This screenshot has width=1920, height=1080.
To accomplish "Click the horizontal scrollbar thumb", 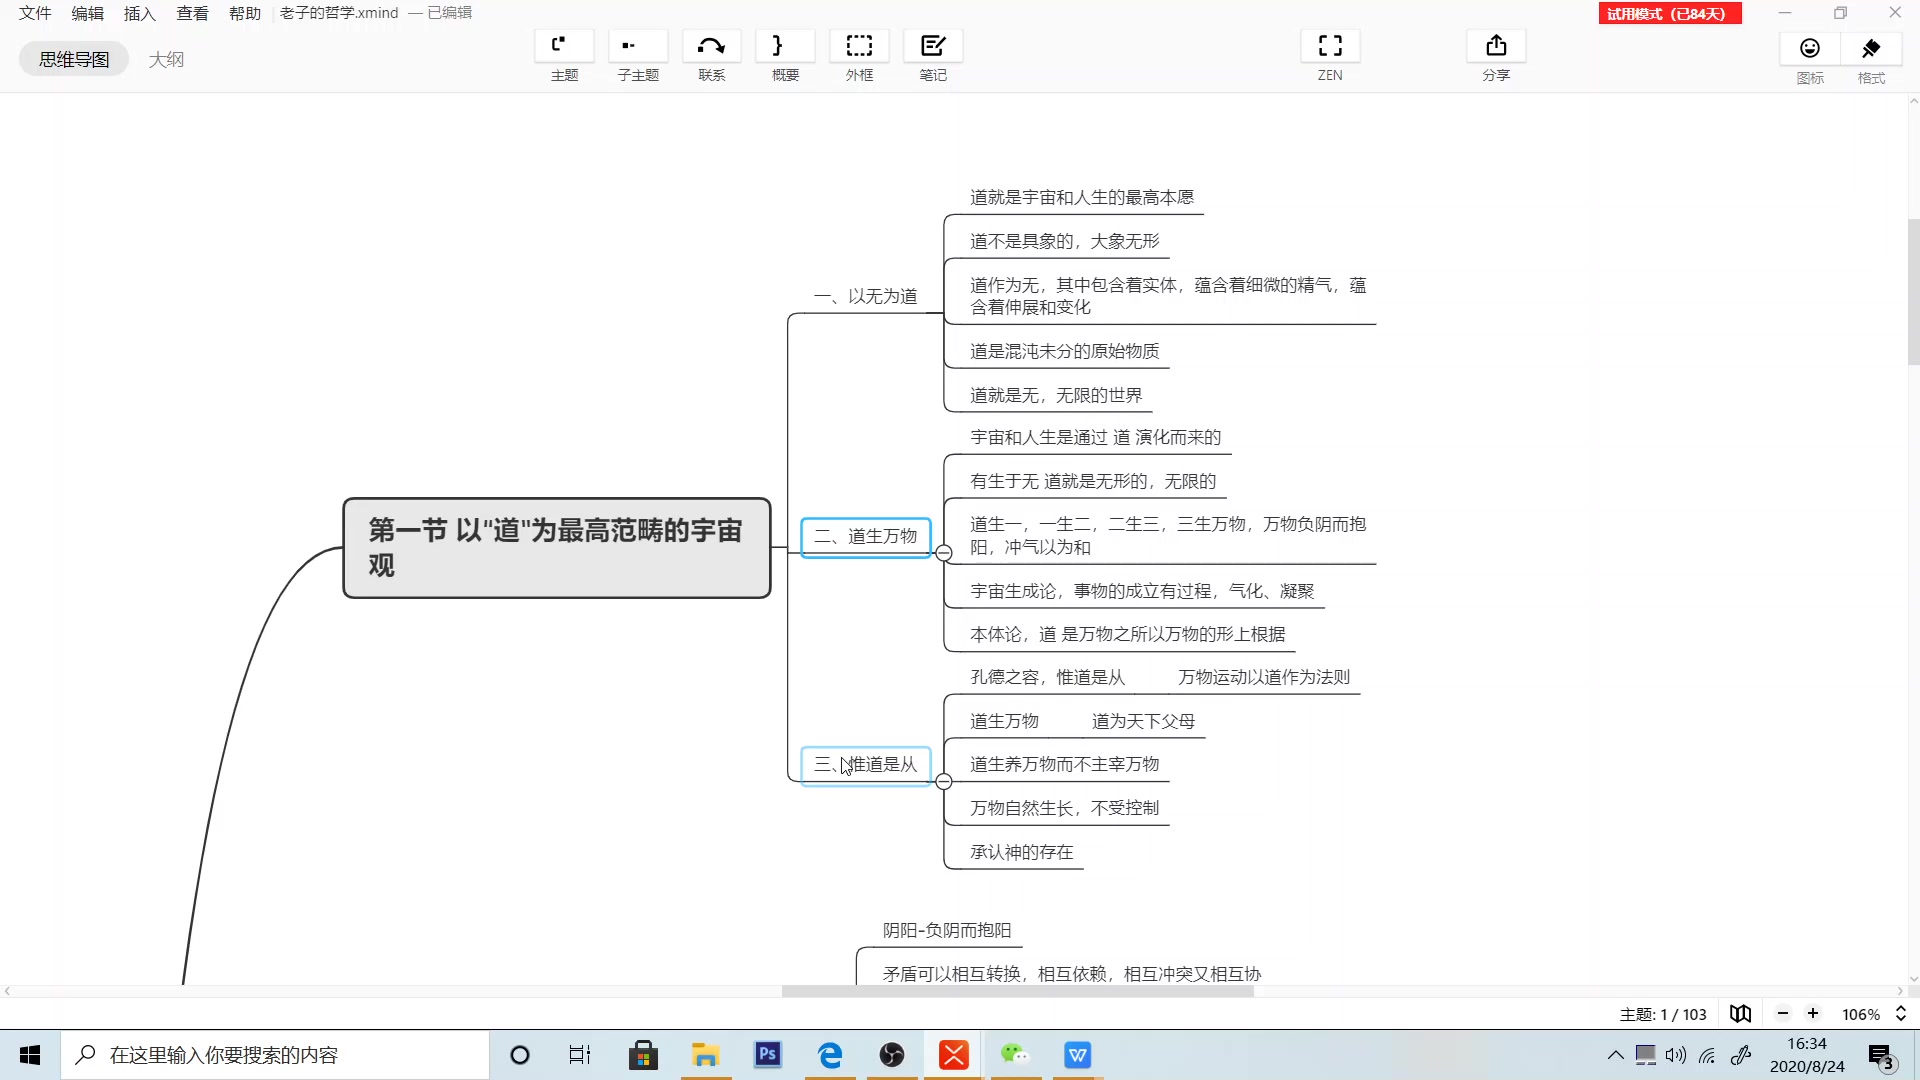I will click(1017, 992).
